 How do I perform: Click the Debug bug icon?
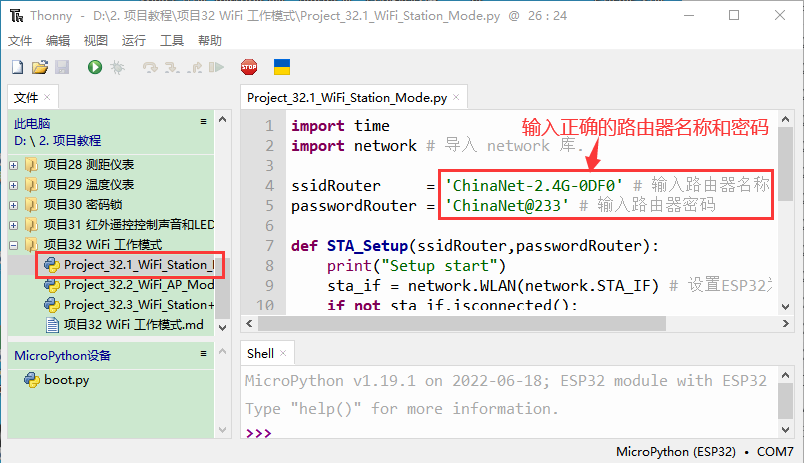click(x=117, y=67)
